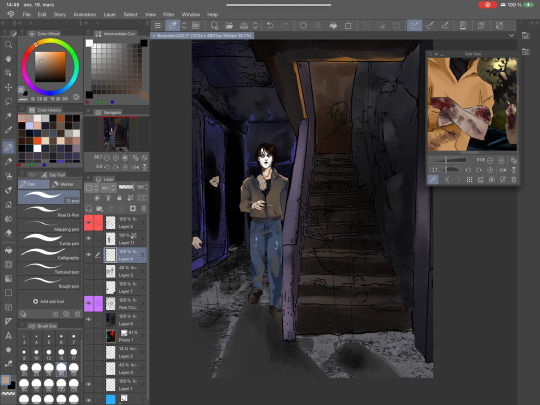The image size is (540, 405).
Task: Click the Fill bucket icon in command bar
Action: 333,25
